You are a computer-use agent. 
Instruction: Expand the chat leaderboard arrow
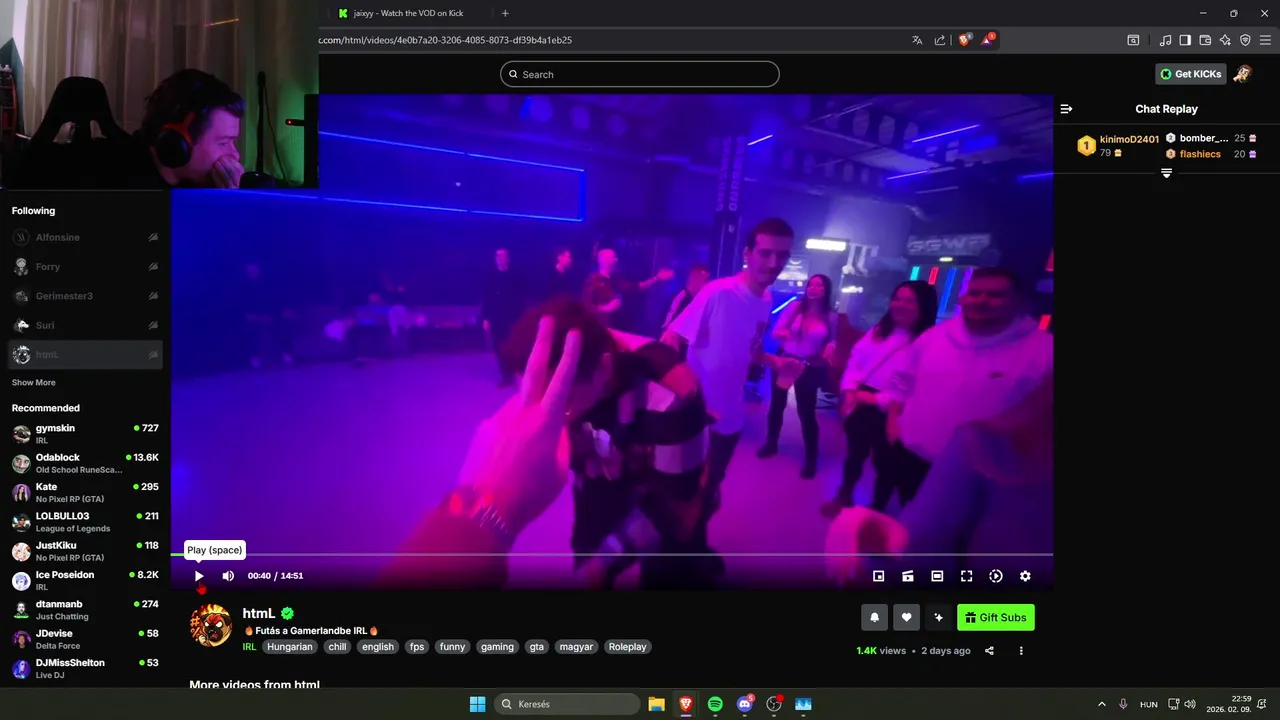pyautogui.click(x=1166, y=173)
